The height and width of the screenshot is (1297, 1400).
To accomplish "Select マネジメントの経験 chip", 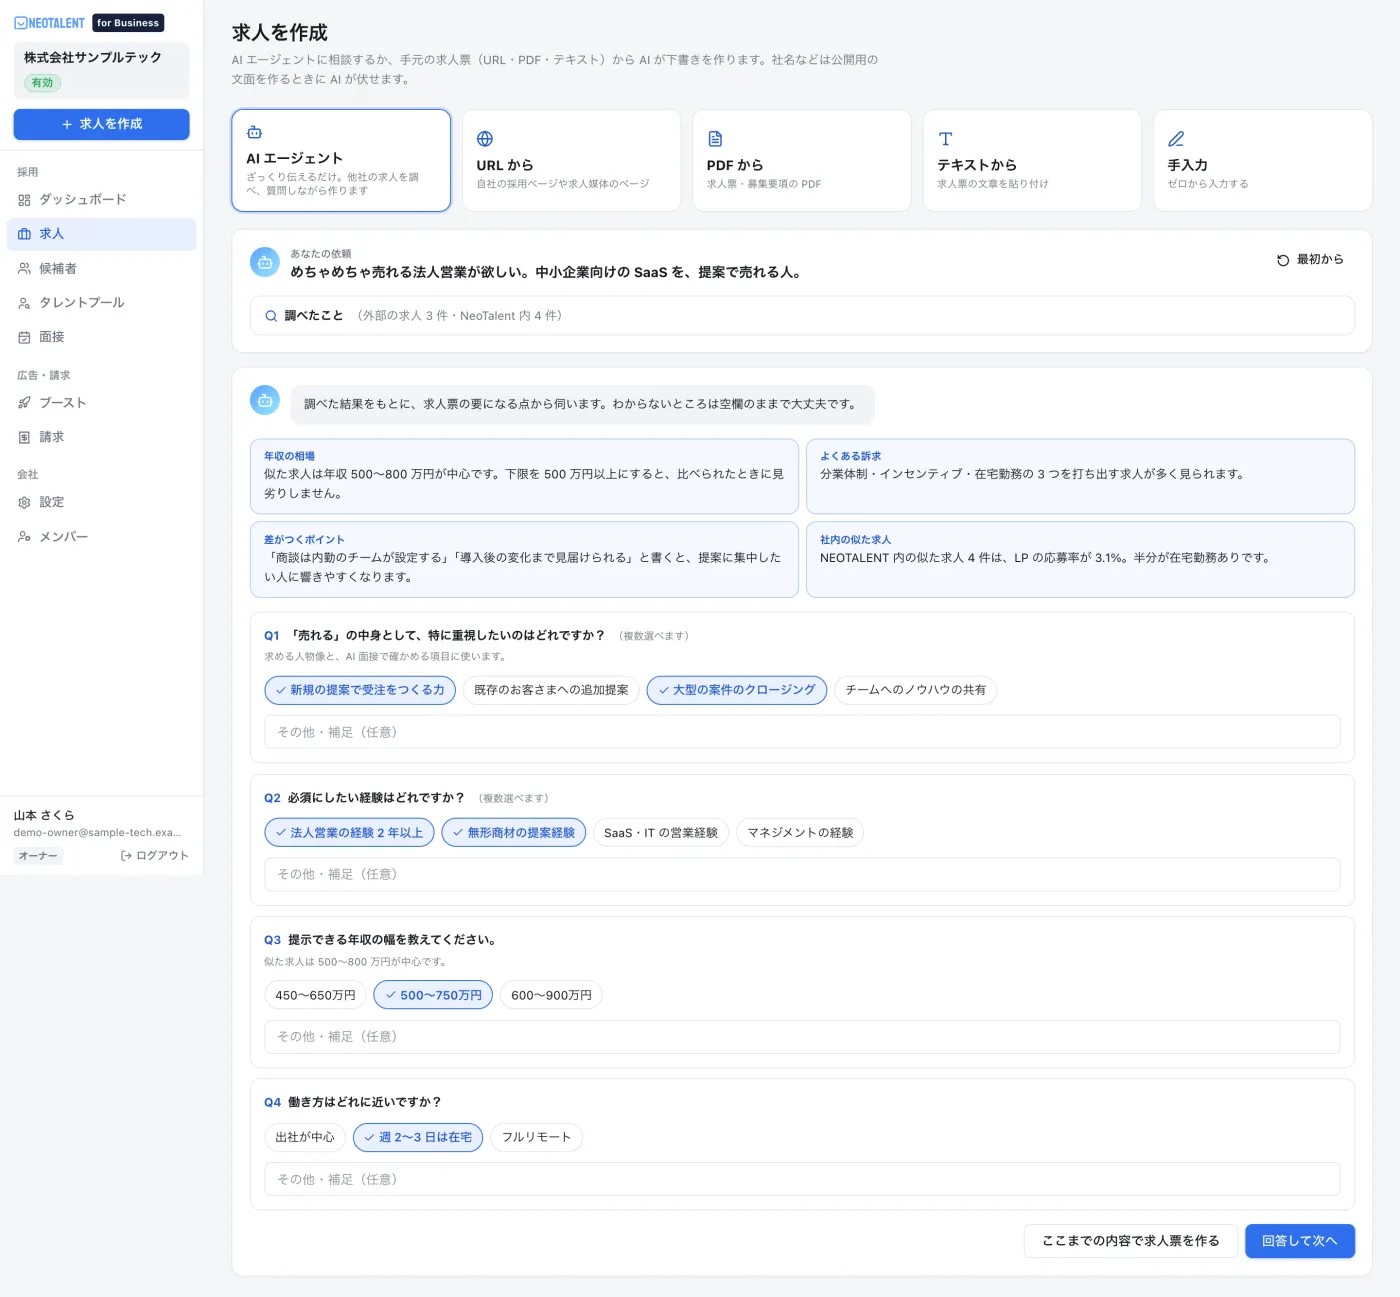I will [x=800, y=833].
